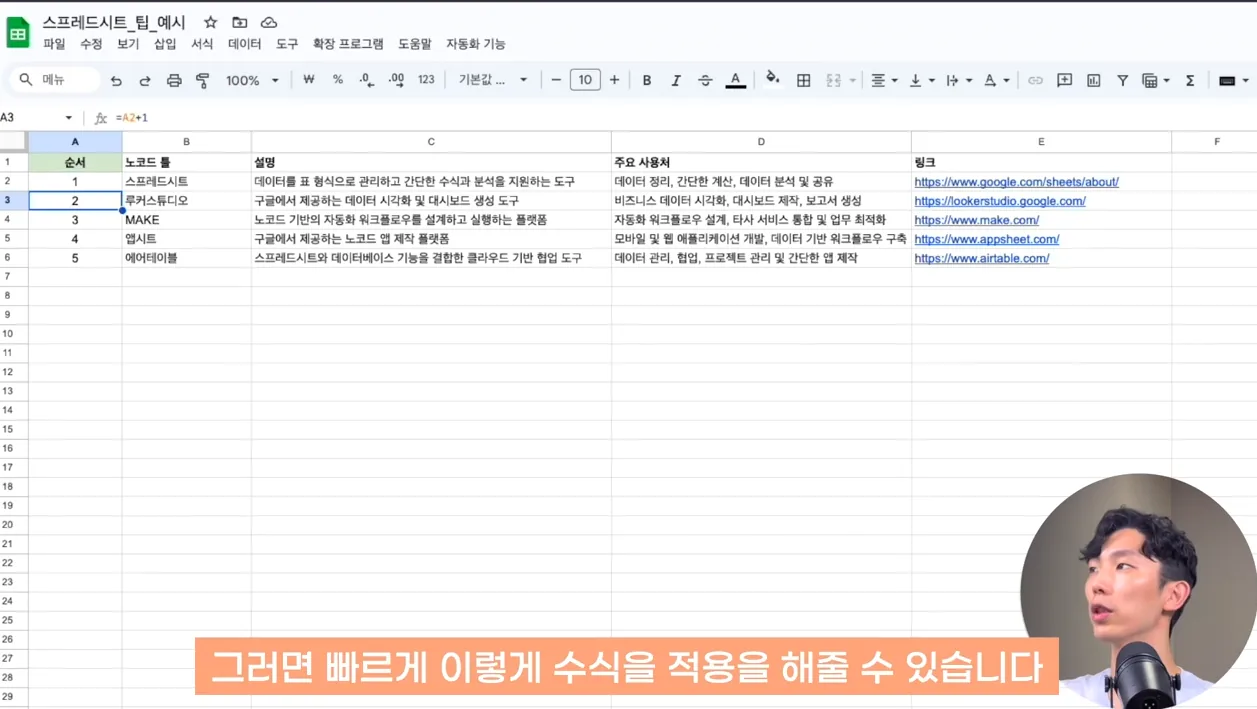Open the 파일 menu
The width and height of the screenshot is (1257, 709).
(x=54, y=44)
